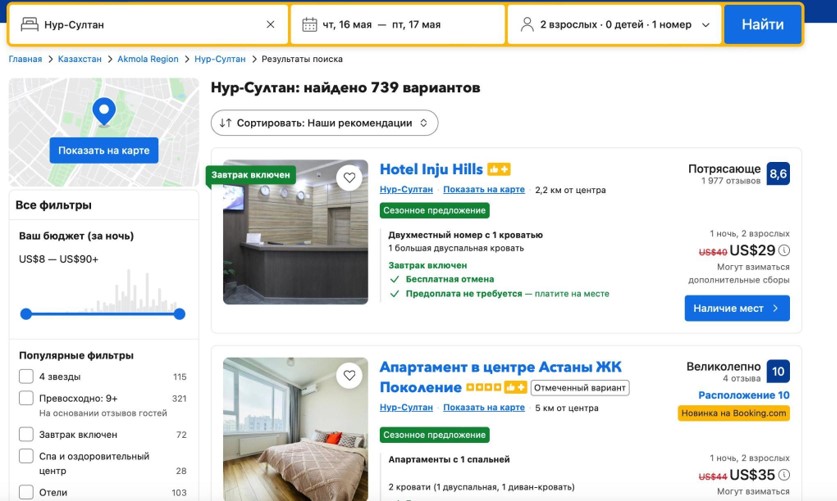Click the guests person icon

pos(526,25)
